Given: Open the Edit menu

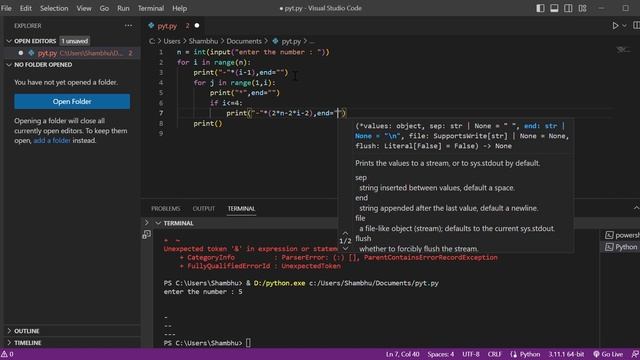Looking at the screenshot, I should [x=26, y=8].
